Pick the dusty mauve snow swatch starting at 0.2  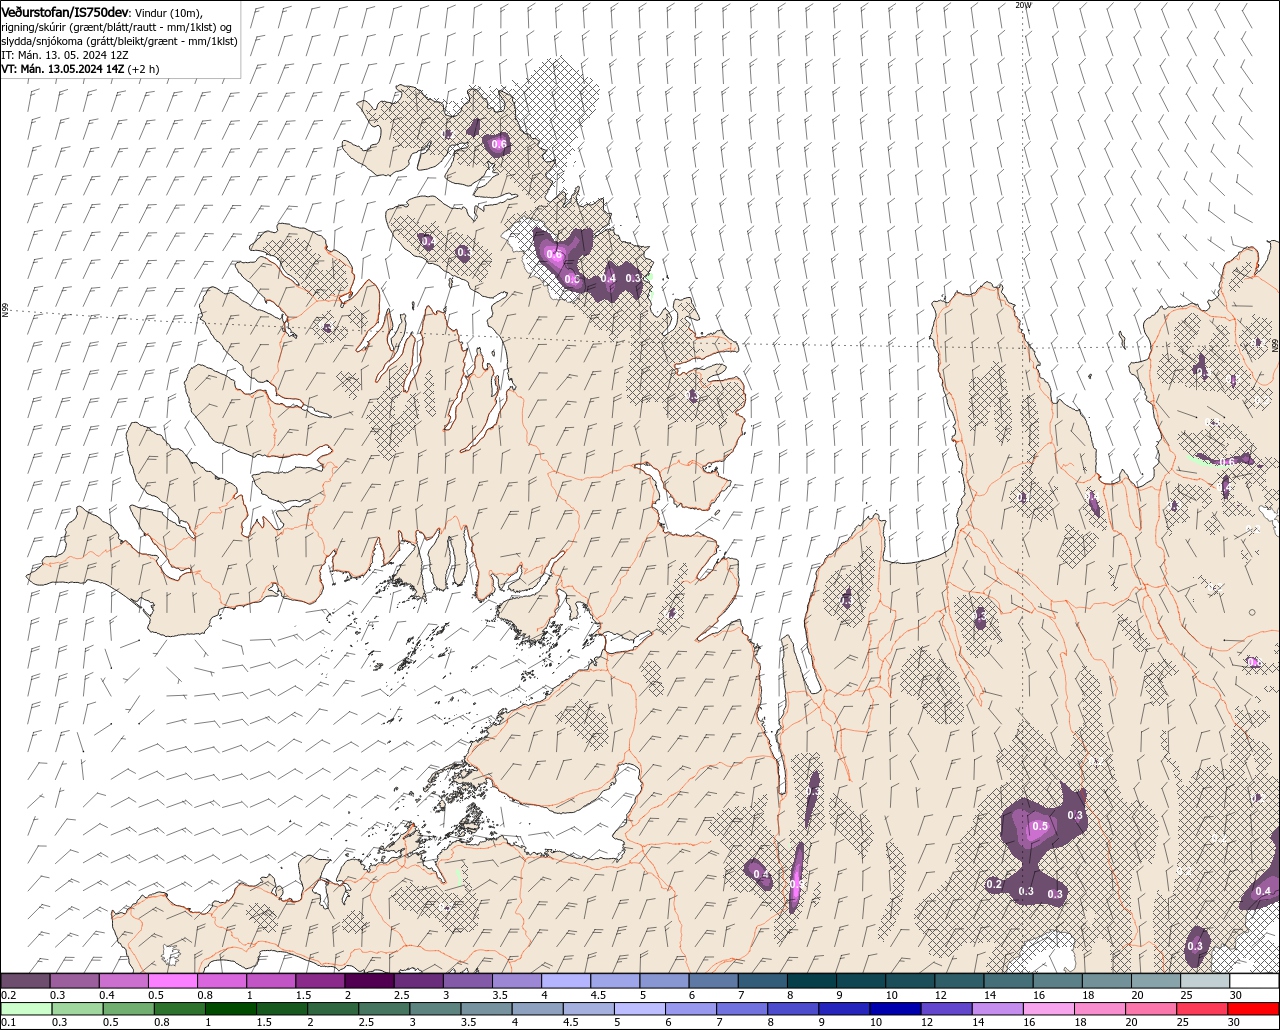[26, 981]
